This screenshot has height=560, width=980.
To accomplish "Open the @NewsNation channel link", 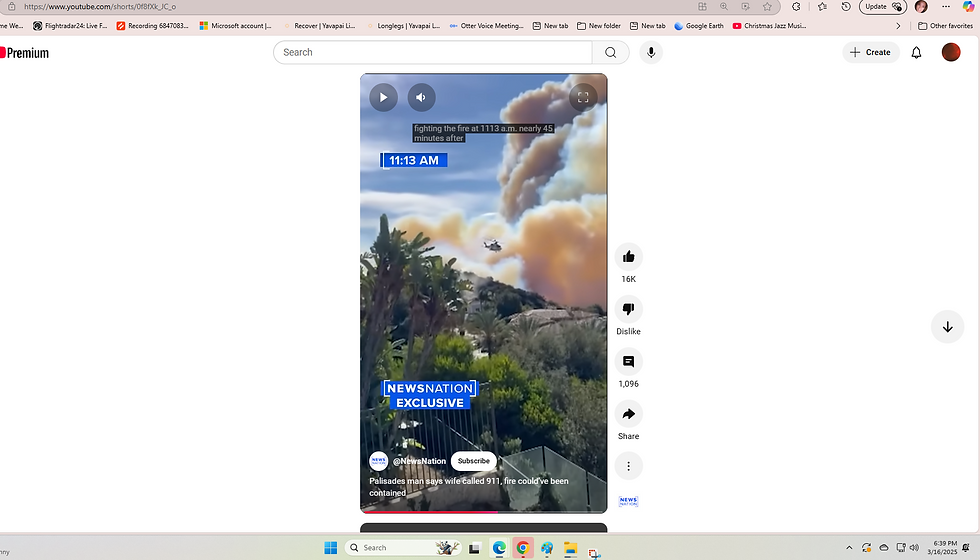I will click(419, 461).
